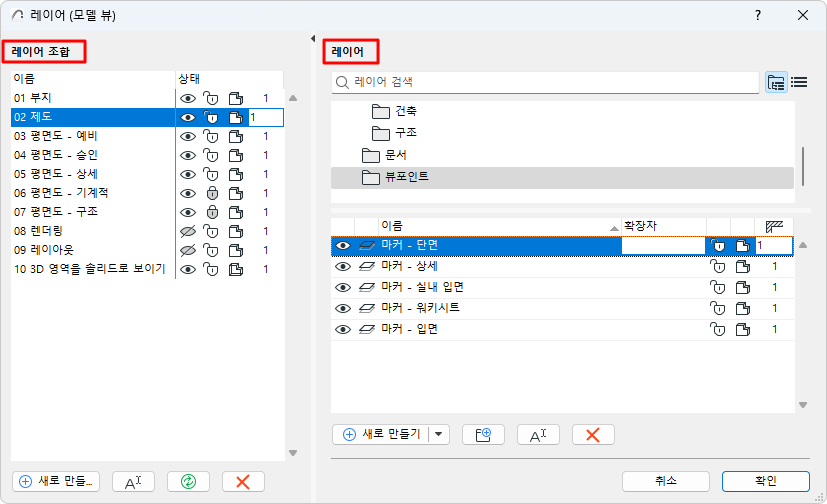Switch to flat list layer view
The width and height of the screenshot is (827, 504).
[799, 82]
